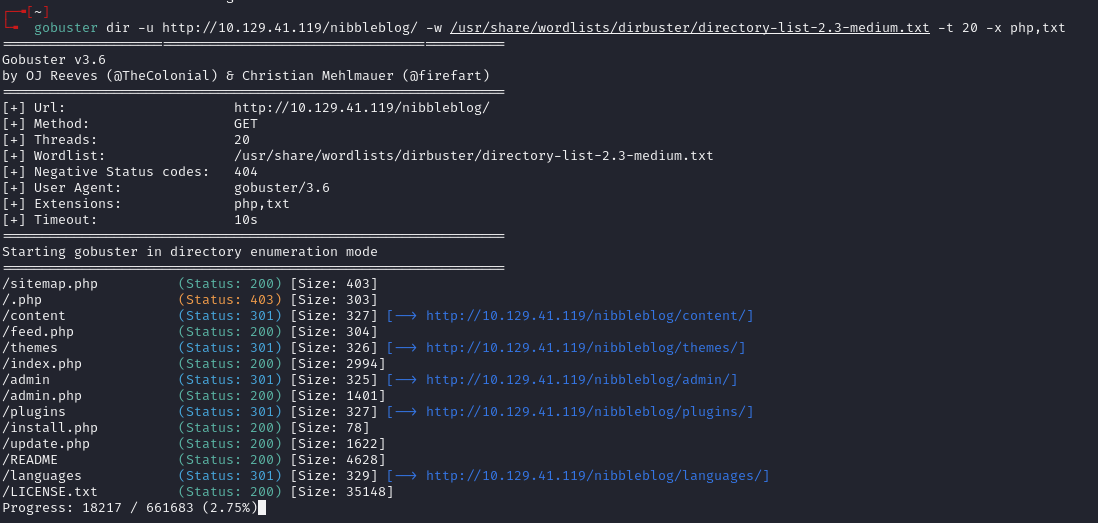Select the /README result entry
The height and width of the screenshot is (523, 1098).
click(30, 460)
